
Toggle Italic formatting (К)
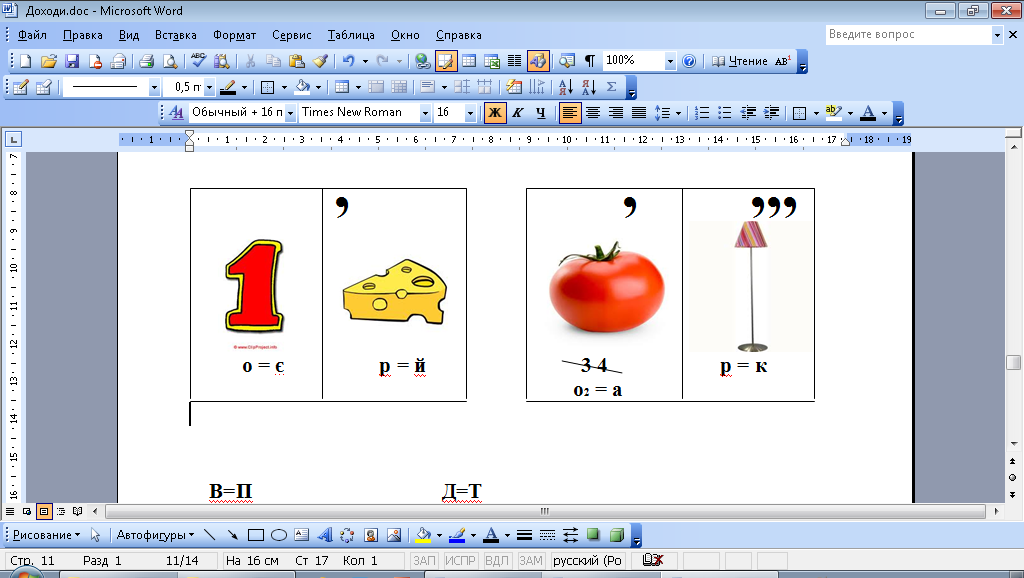[518, 113]
